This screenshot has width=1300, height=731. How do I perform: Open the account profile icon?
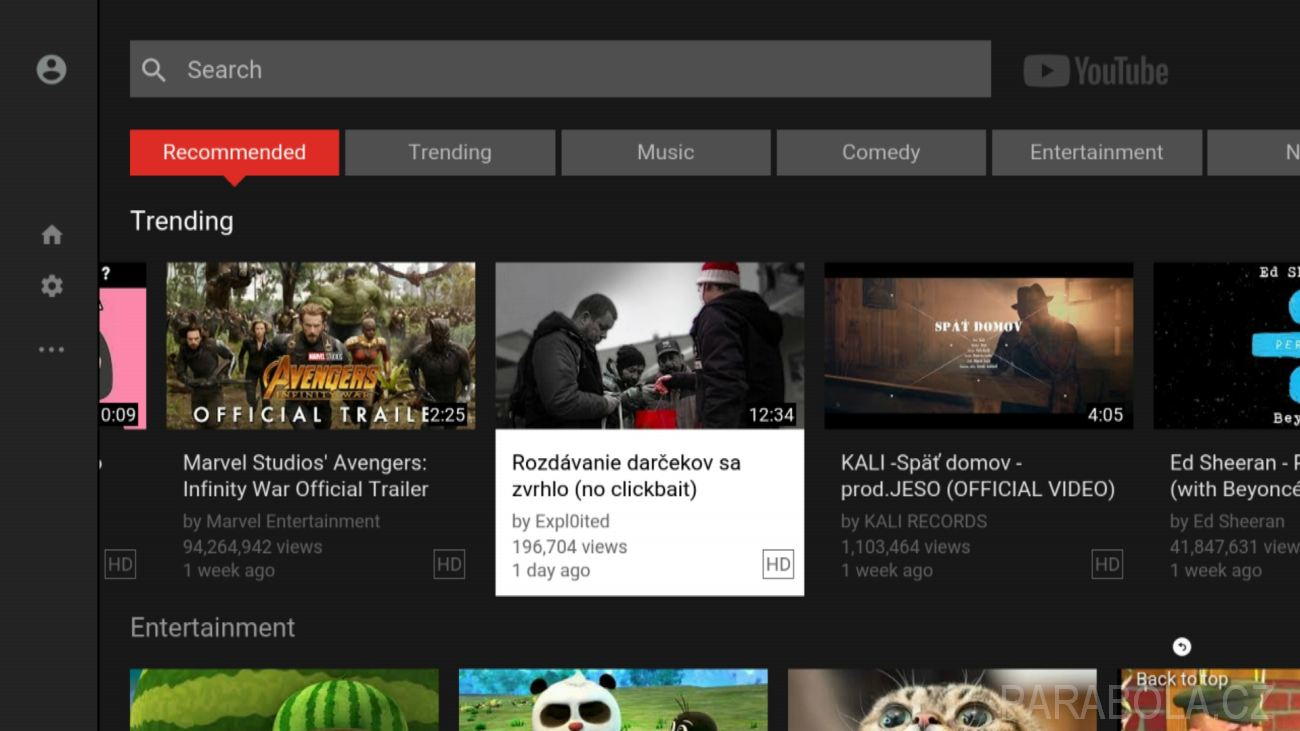pyautogui.click(x=51, y=69)
